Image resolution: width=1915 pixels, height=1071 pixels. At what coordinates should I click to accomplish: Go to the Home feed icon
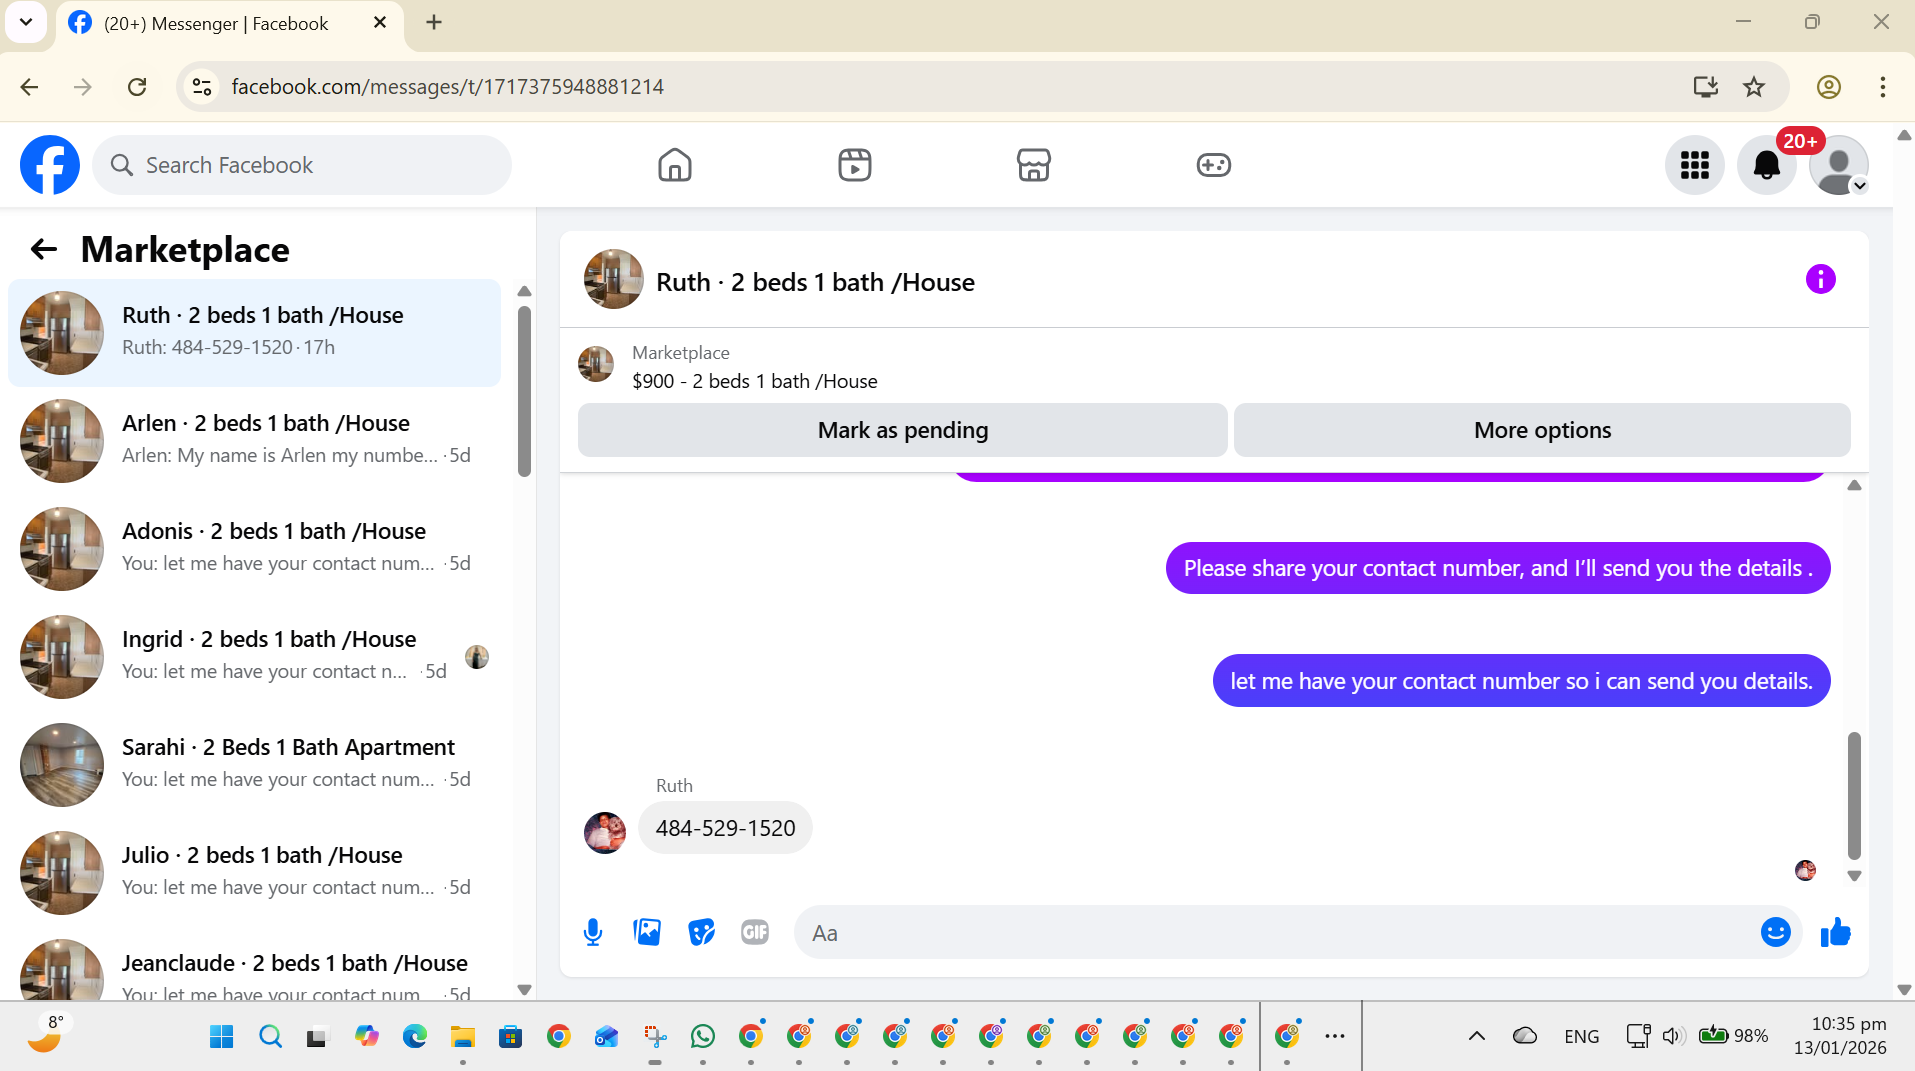675,165
